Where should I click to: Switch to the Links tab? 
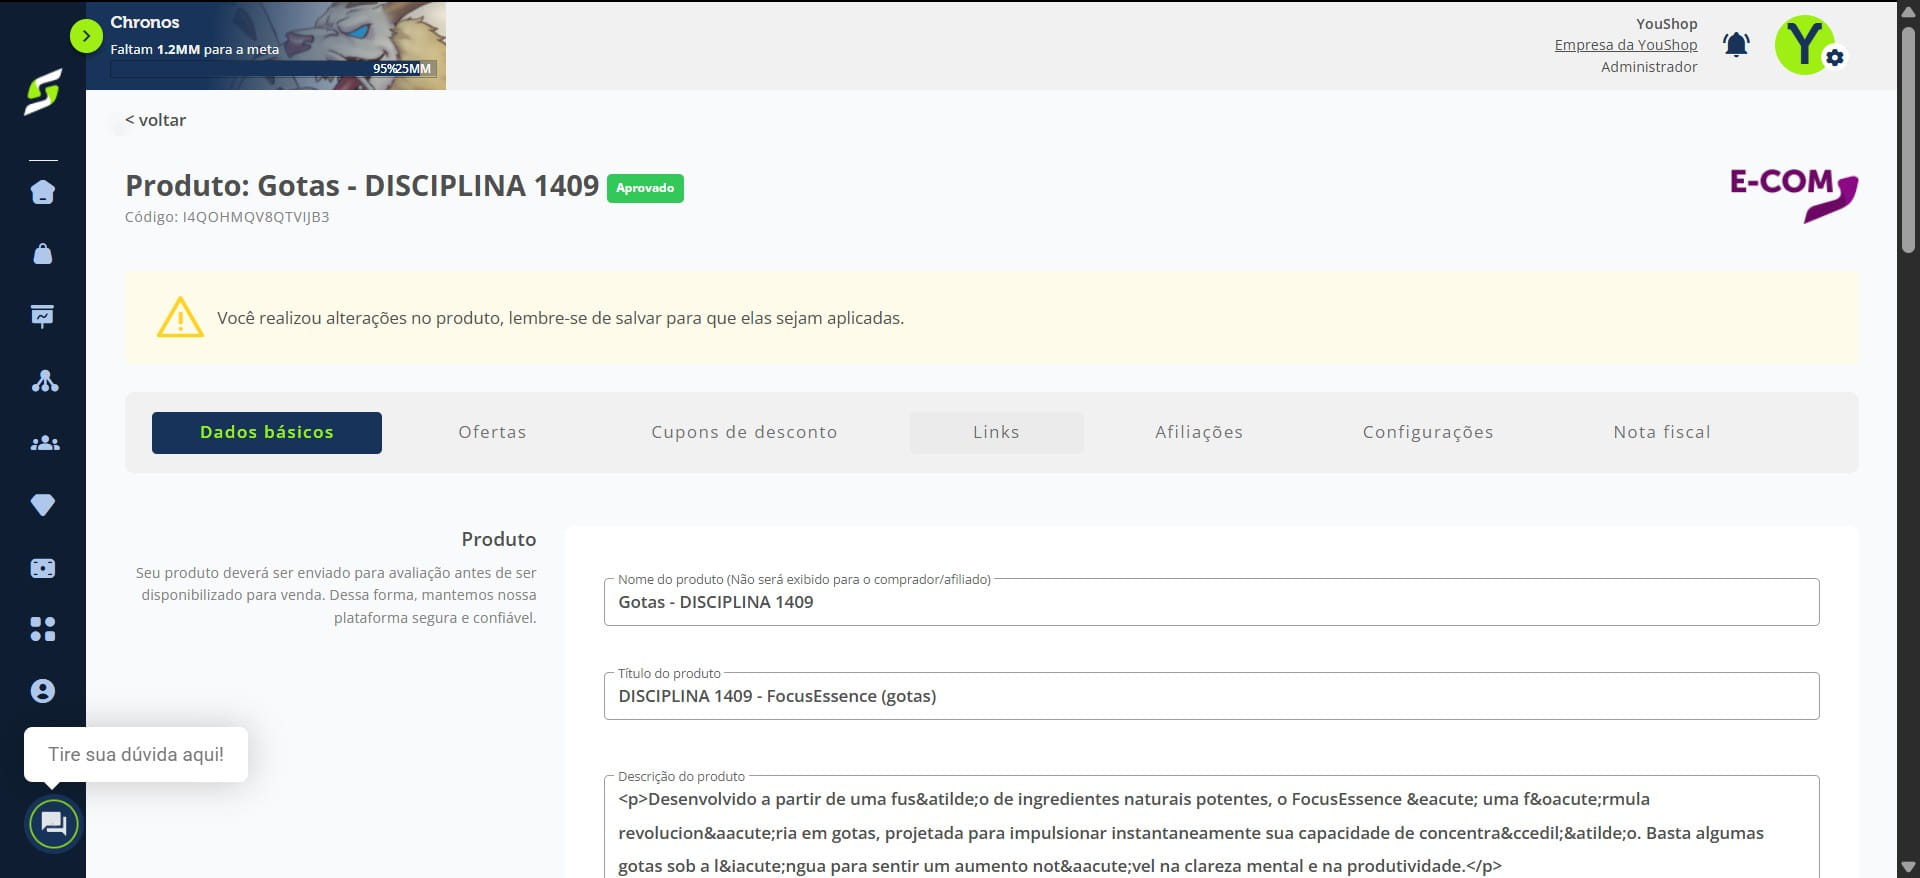[x=996, y=432]
